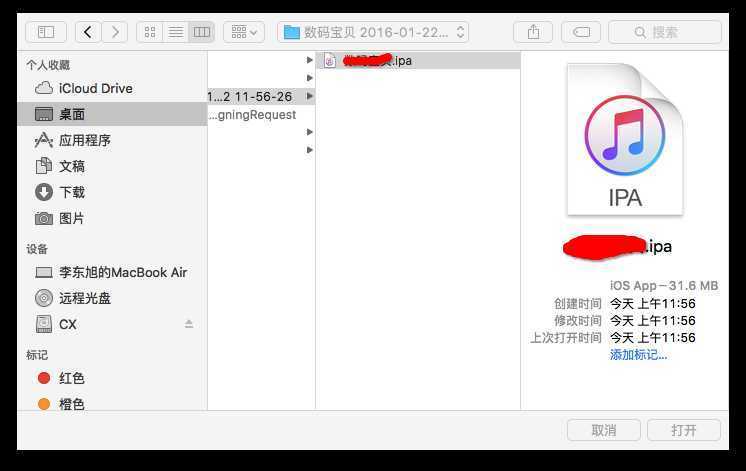Expand the arrow below gningRequest row
This screenshot has width=746, height=471.
coord(310,132)
